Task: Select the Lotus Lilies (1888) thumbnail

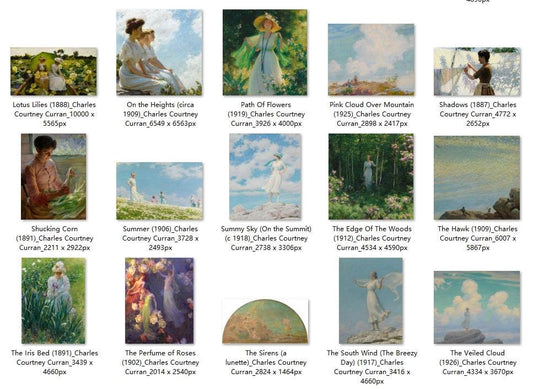Action: tap(54, 71)
